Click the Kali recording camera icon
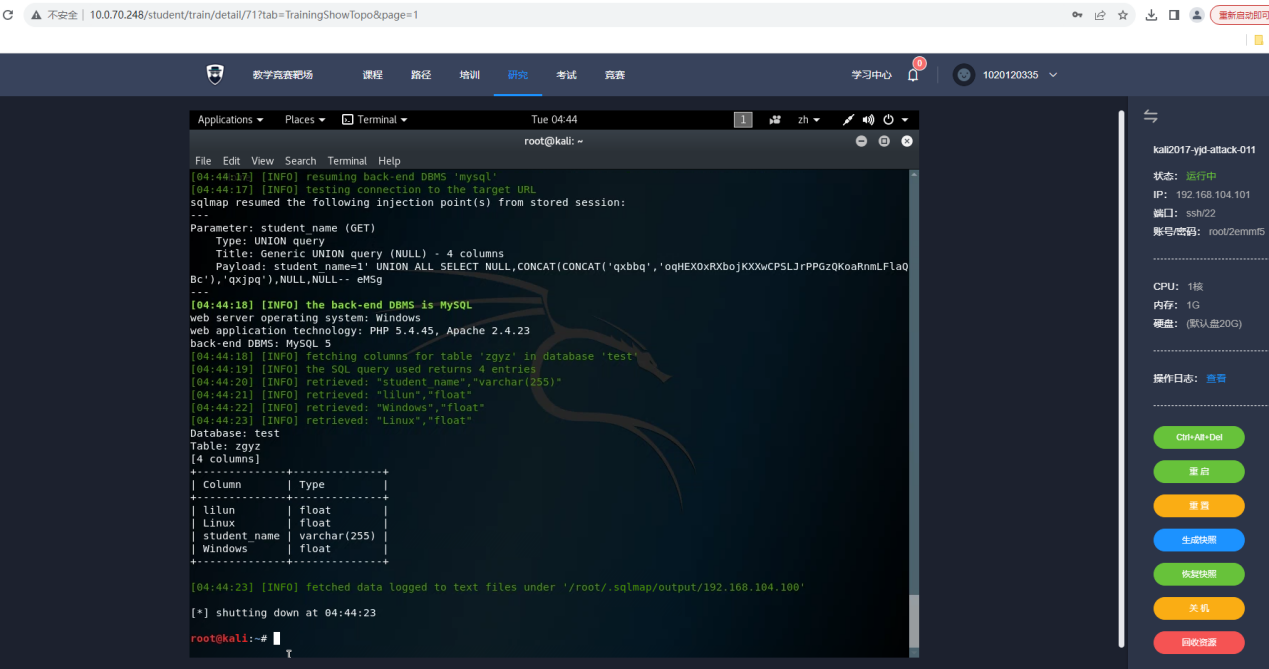The width and height of the screenshot is (1269, 669). coord(775,120)
